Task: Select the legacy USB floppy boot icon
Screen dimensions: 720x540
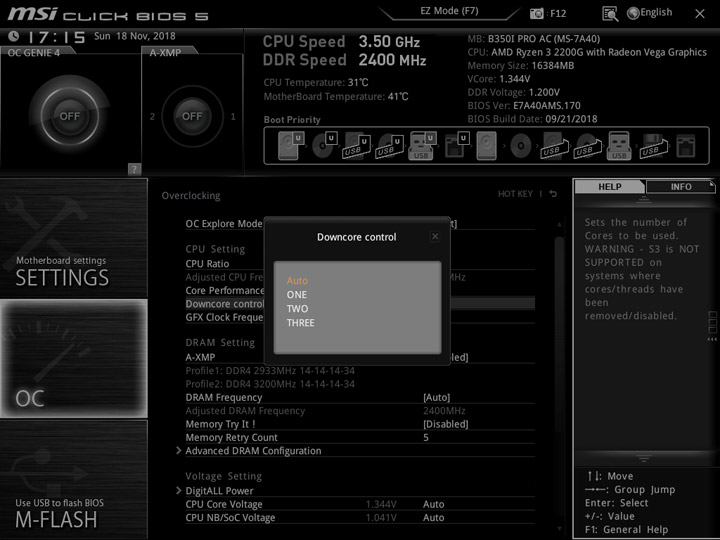Action: (x=653, y=146)
